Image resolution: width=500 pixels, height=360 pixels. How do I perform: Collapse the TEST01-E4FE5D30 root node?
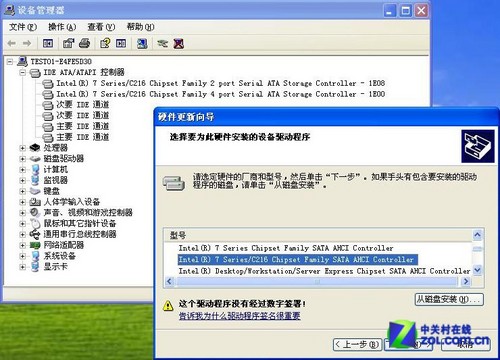click(x=10, y=61)
